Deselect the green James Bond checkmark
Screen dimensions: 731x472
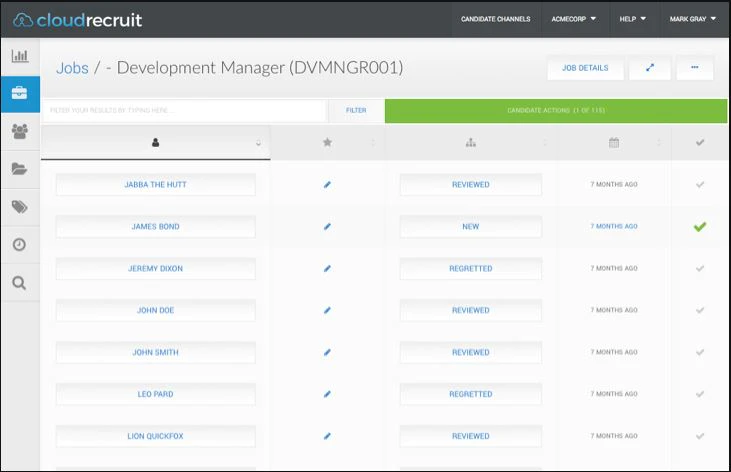(700, 227)
